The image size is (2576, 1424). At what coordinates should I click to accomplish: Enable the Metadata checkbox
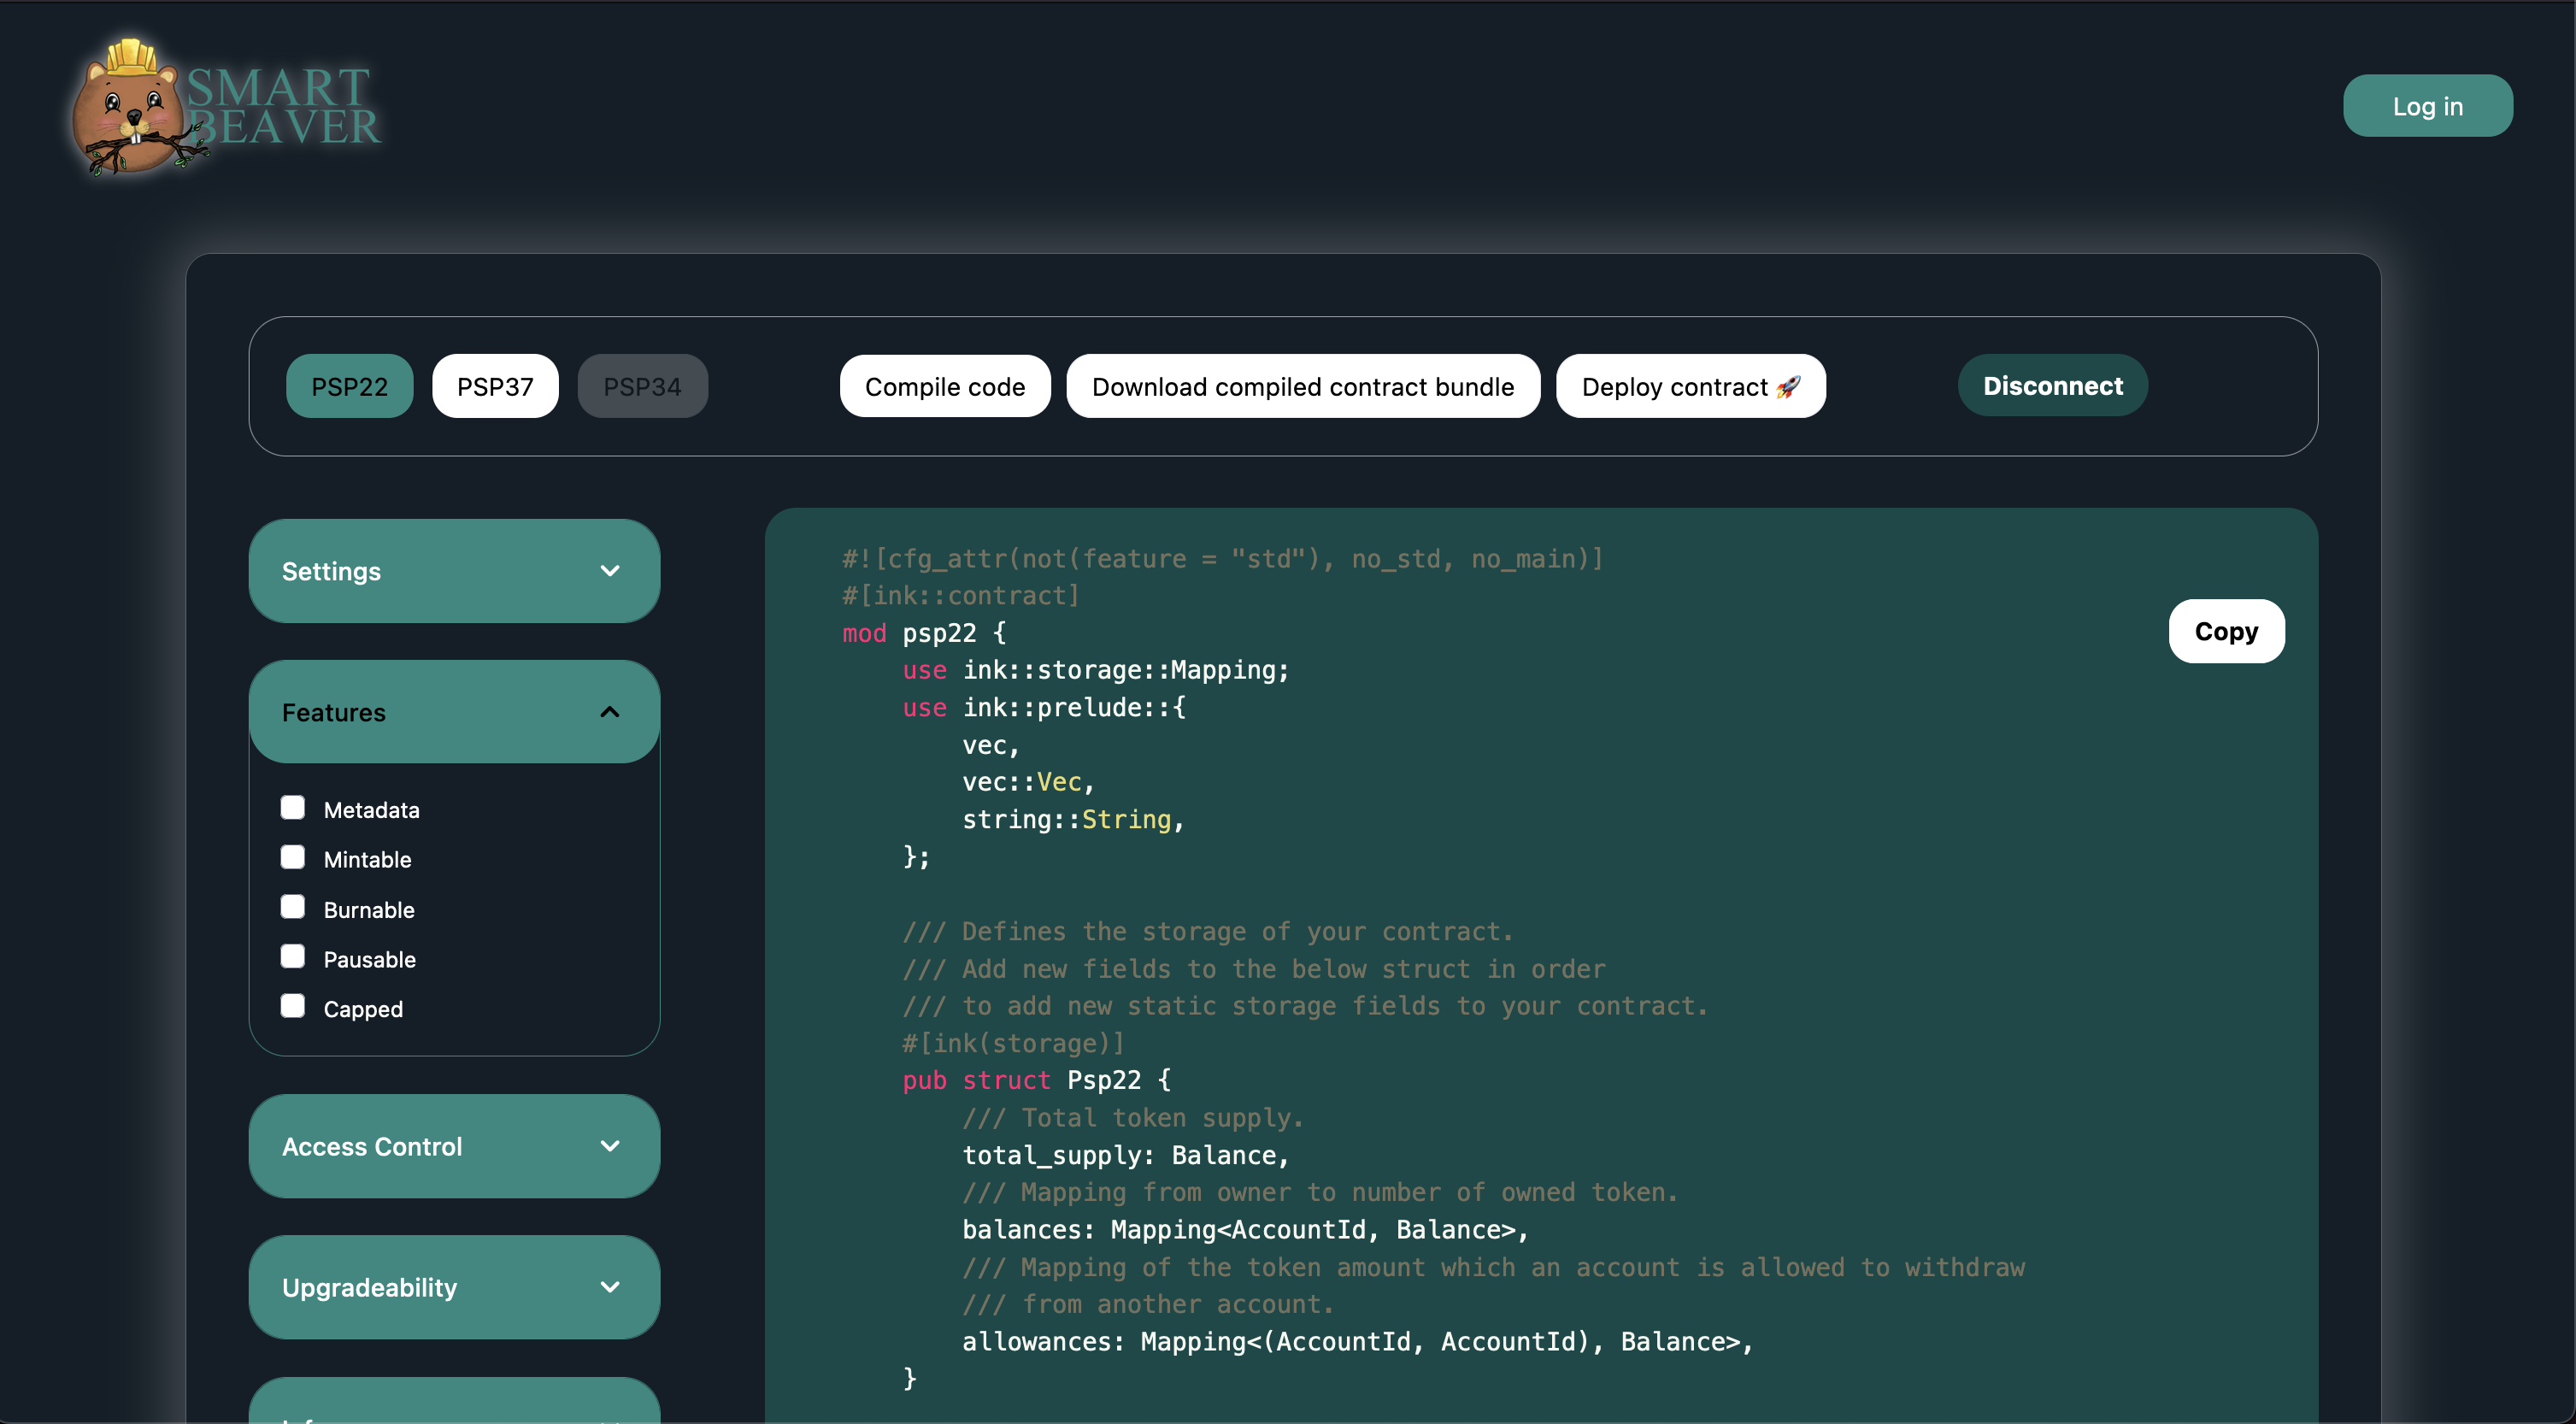[292, 808]
